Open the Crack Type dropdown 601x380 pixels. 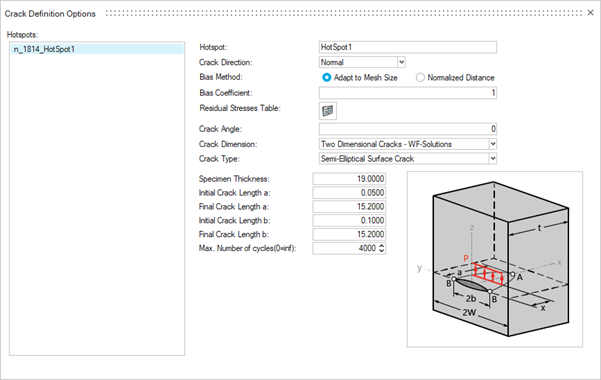[493, 158]
